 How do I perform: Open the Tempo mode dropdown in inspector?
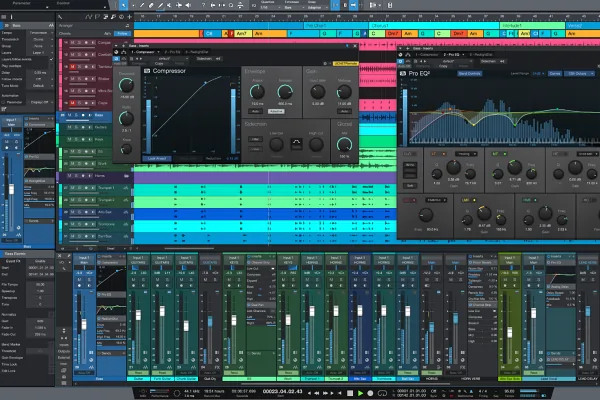pyautogui.click(x=41, y=33)
